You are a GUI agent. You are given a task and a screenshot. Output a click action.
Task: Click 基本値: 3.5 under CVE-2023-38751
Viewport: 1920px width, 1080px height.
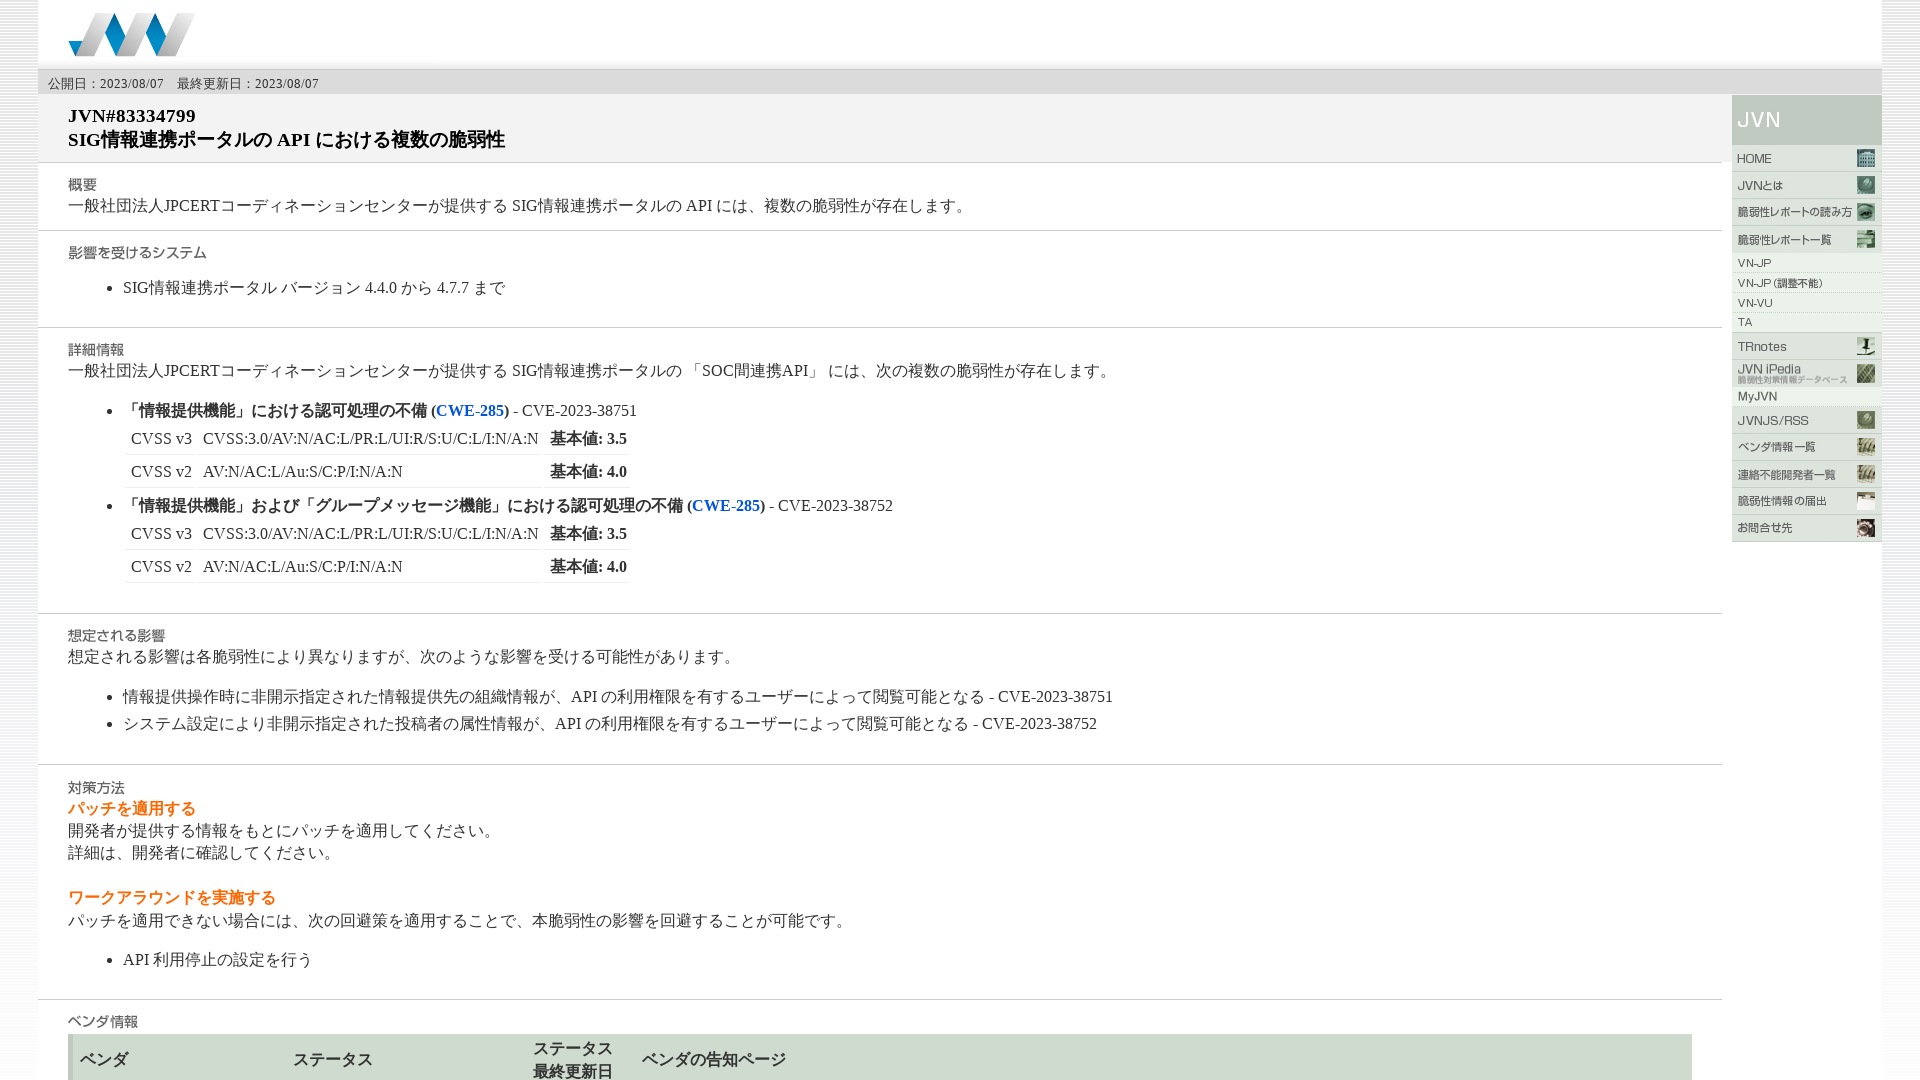point(588,439)
